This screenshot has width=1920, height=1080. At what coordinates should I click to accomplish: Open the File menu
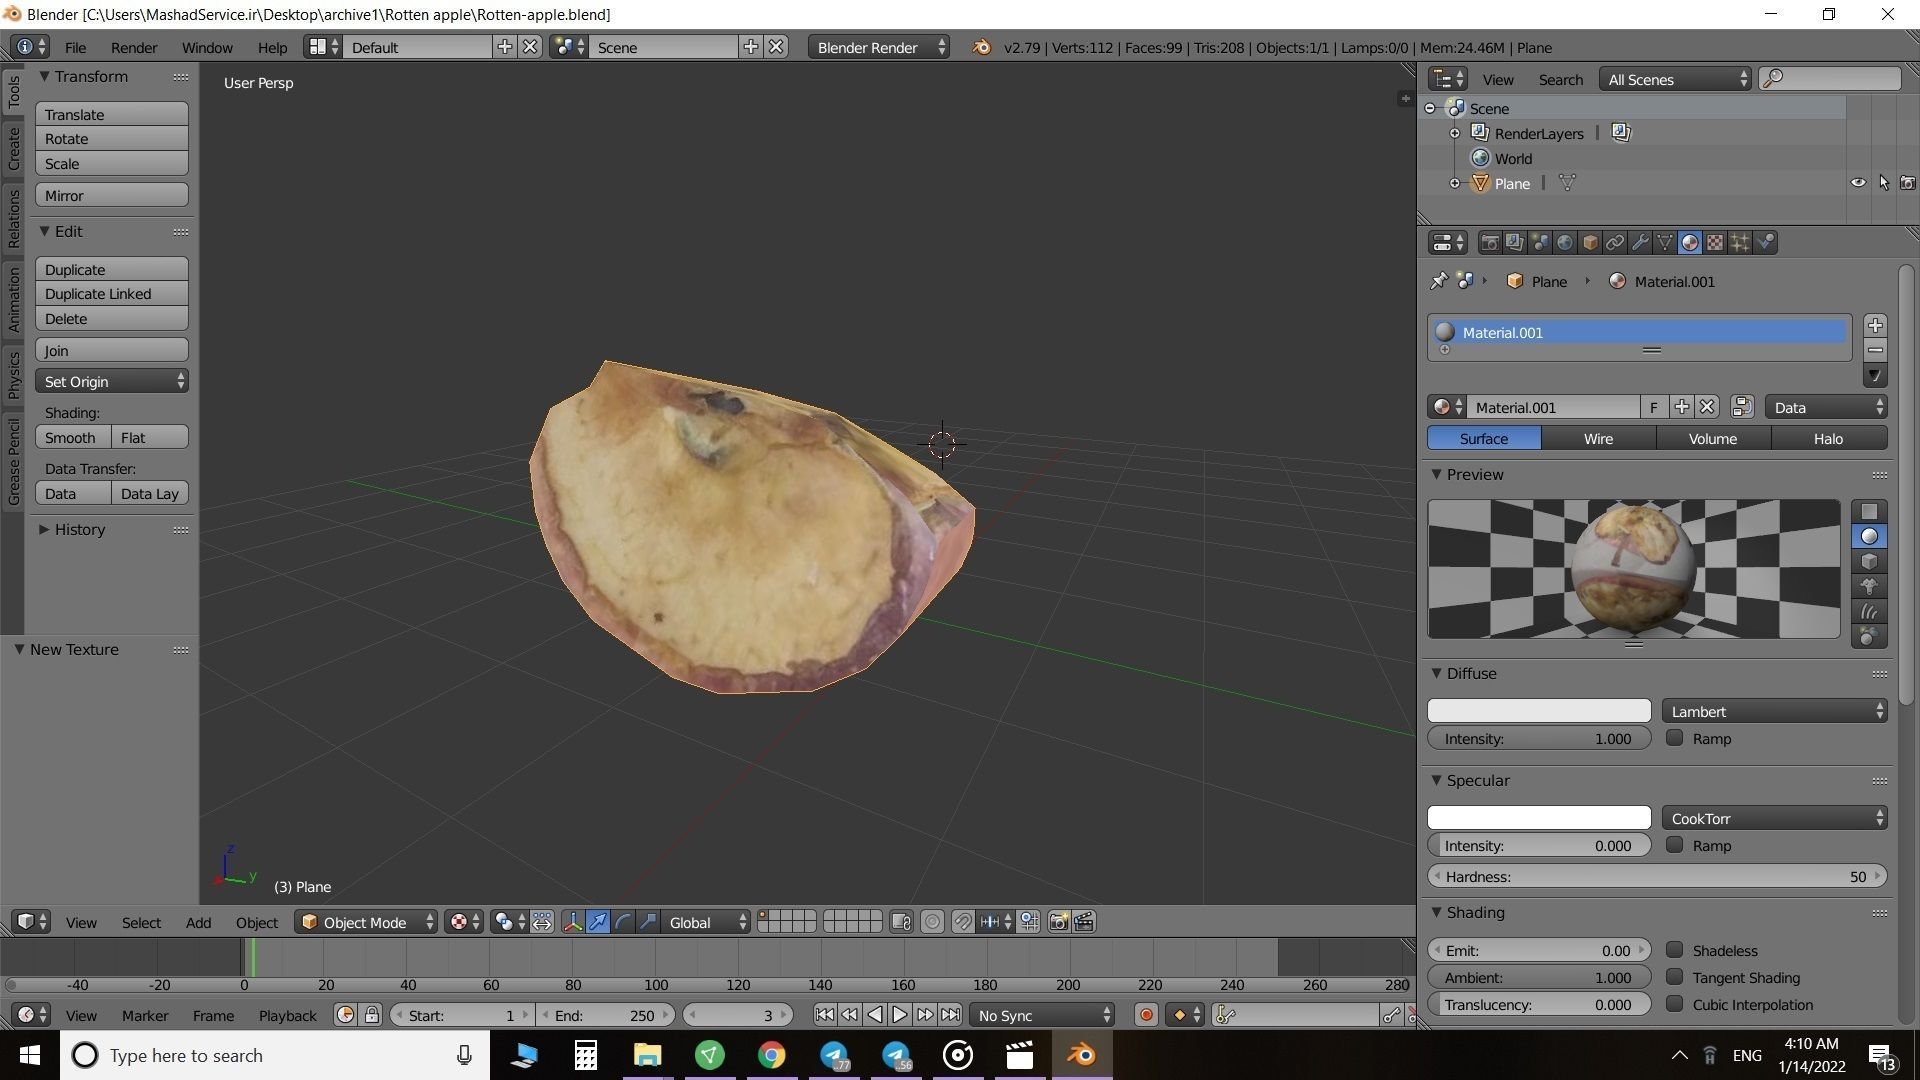click(75, 47)
